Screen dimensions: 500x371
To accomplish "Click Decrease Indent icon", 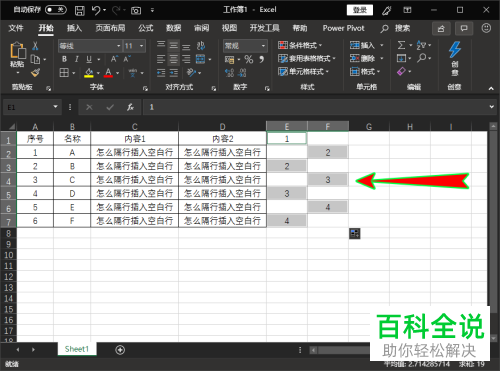I will pyautogui.click(x=161, y=73).
